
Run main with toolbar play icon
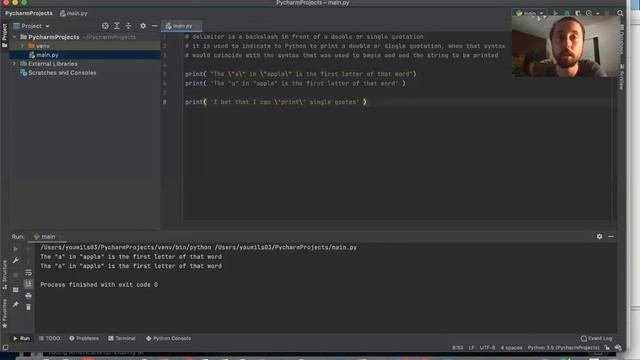(555, 13)
